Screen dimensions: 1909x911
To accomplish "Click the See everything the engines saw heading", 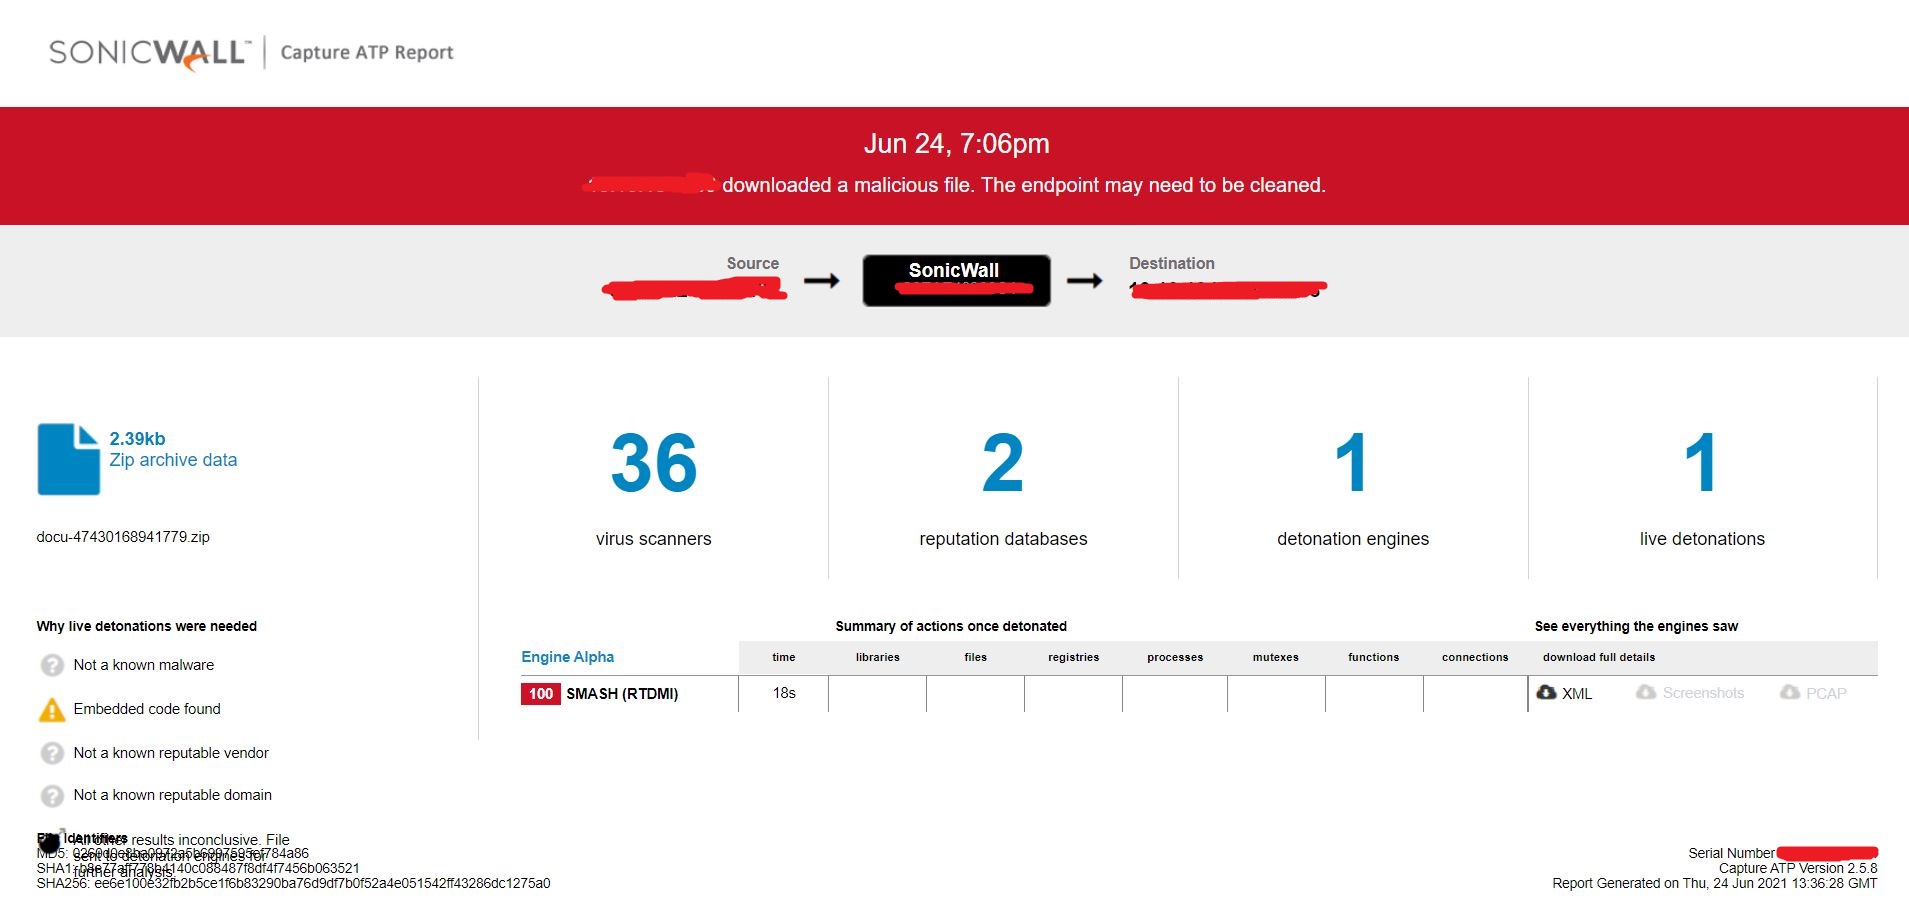I will coord(1636,626).
